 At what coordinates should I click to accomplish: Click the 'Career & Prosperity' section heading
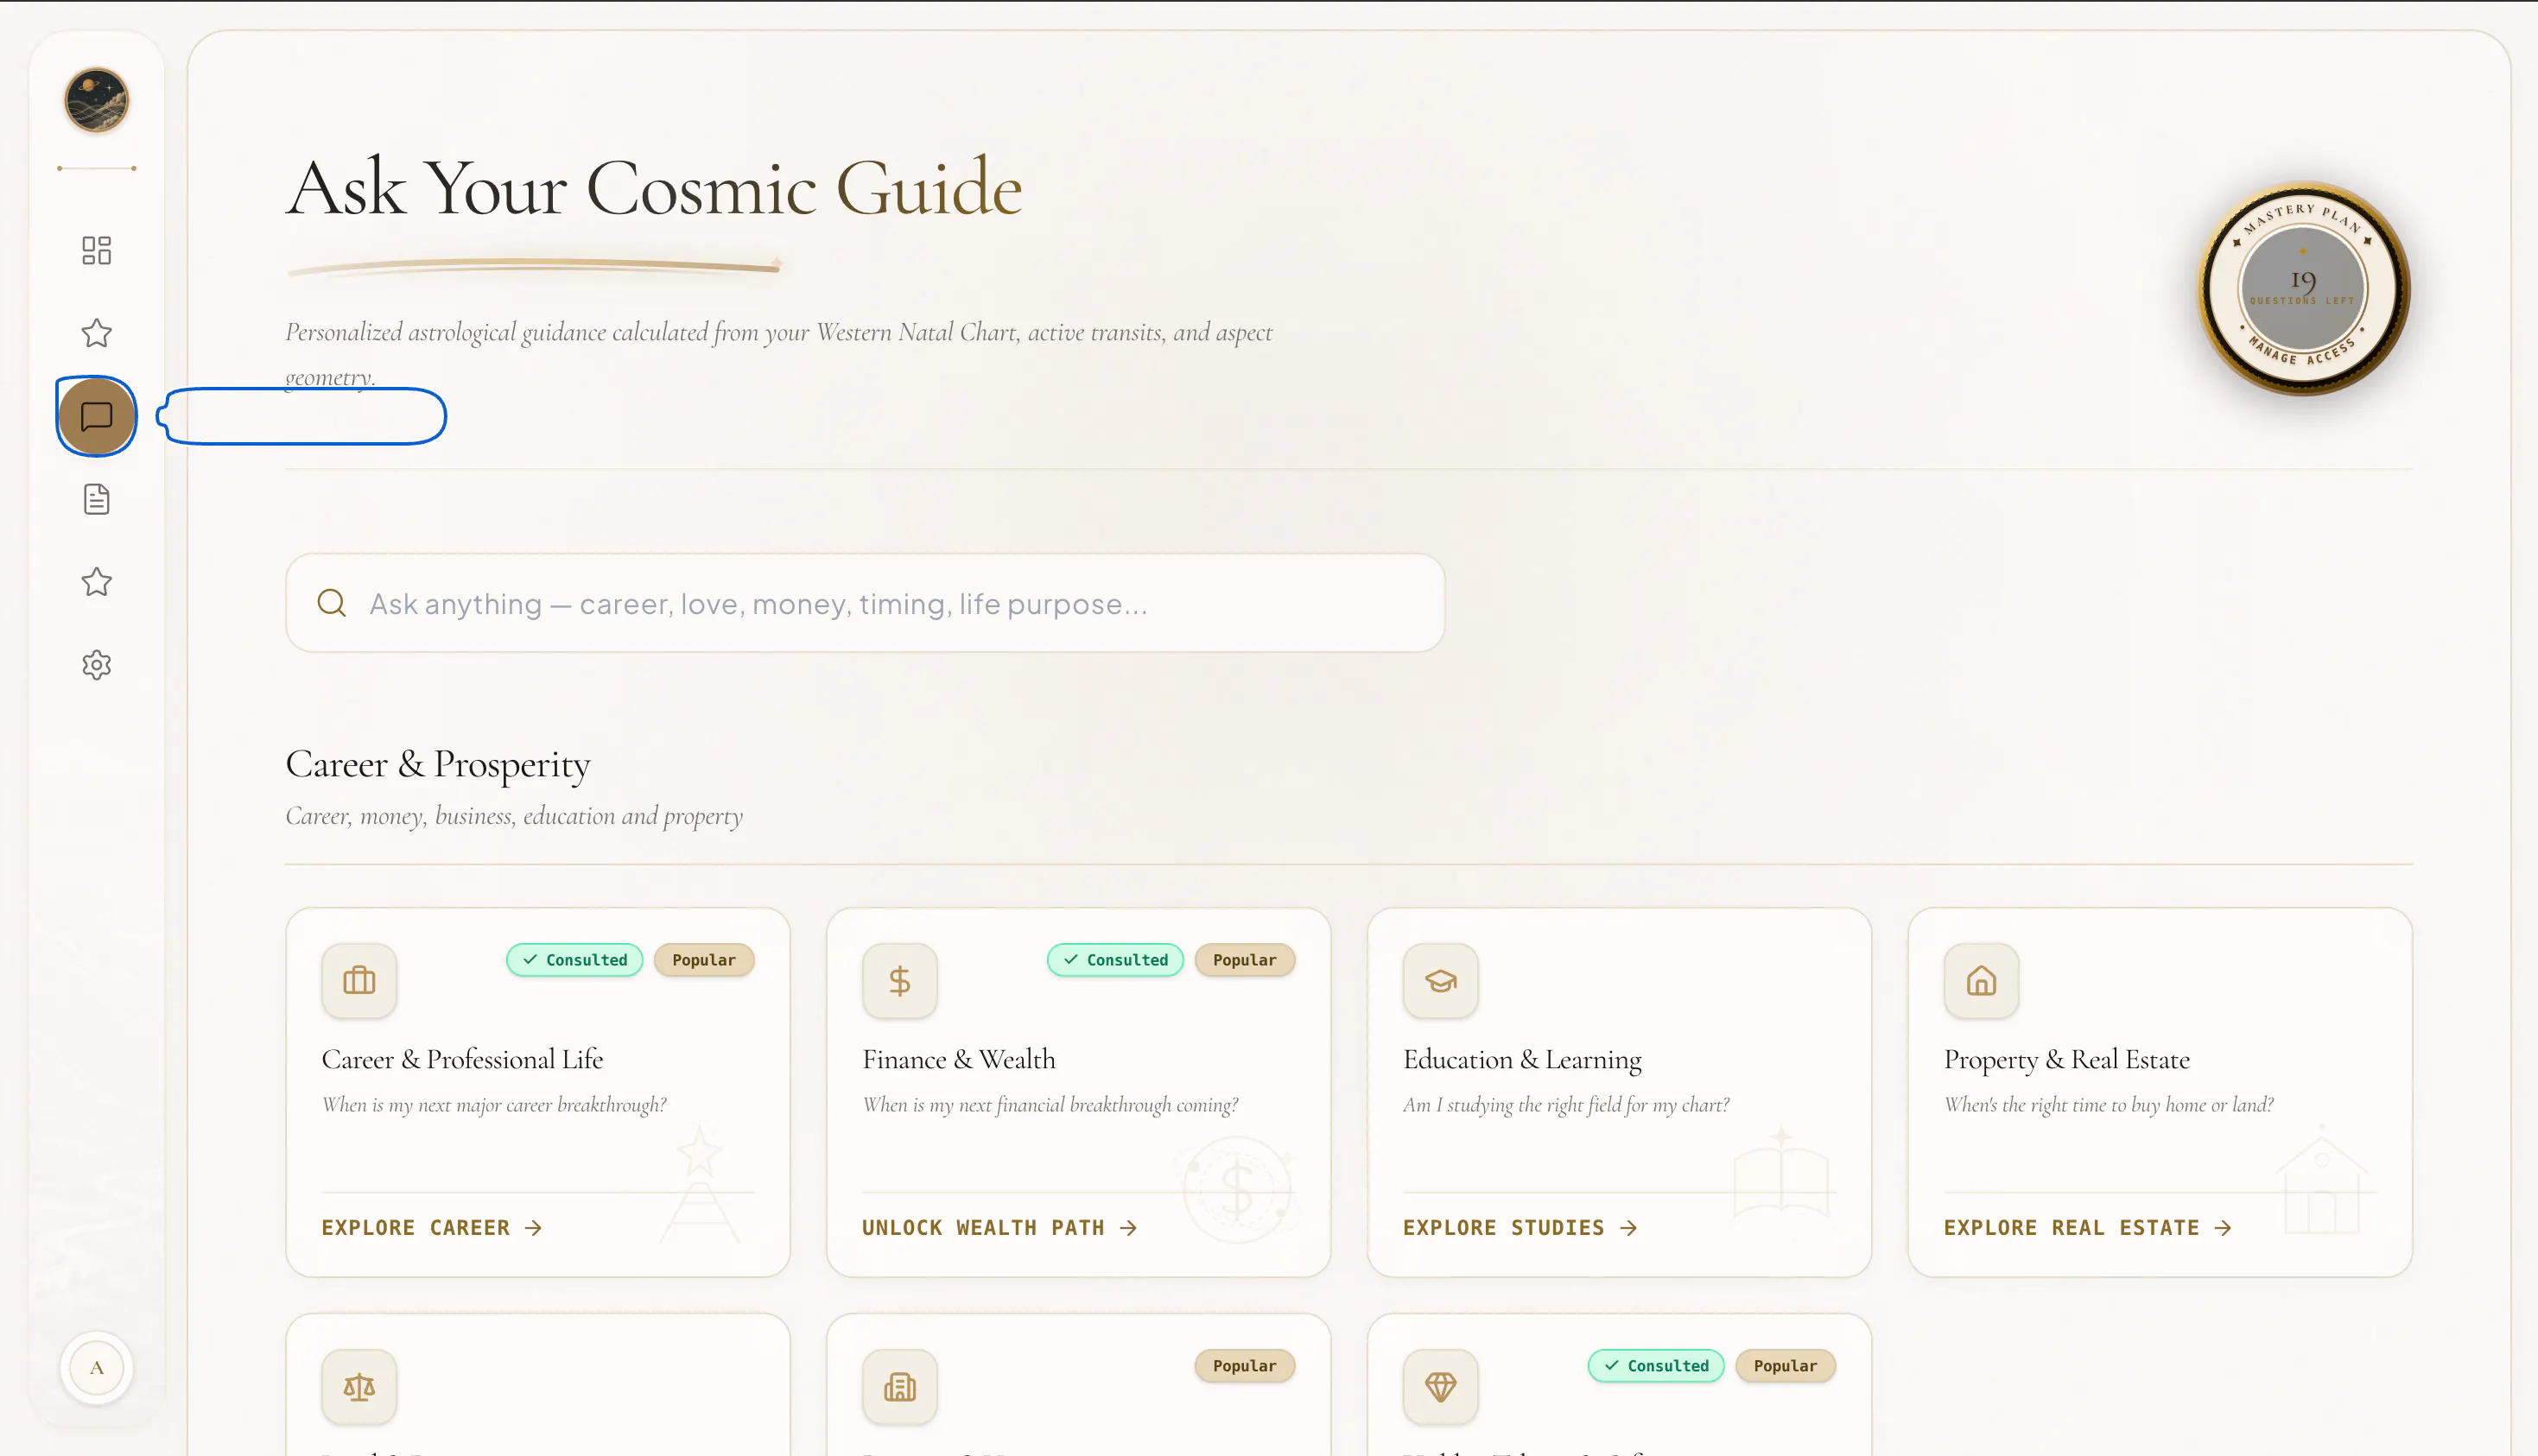[x=438, y=764]
